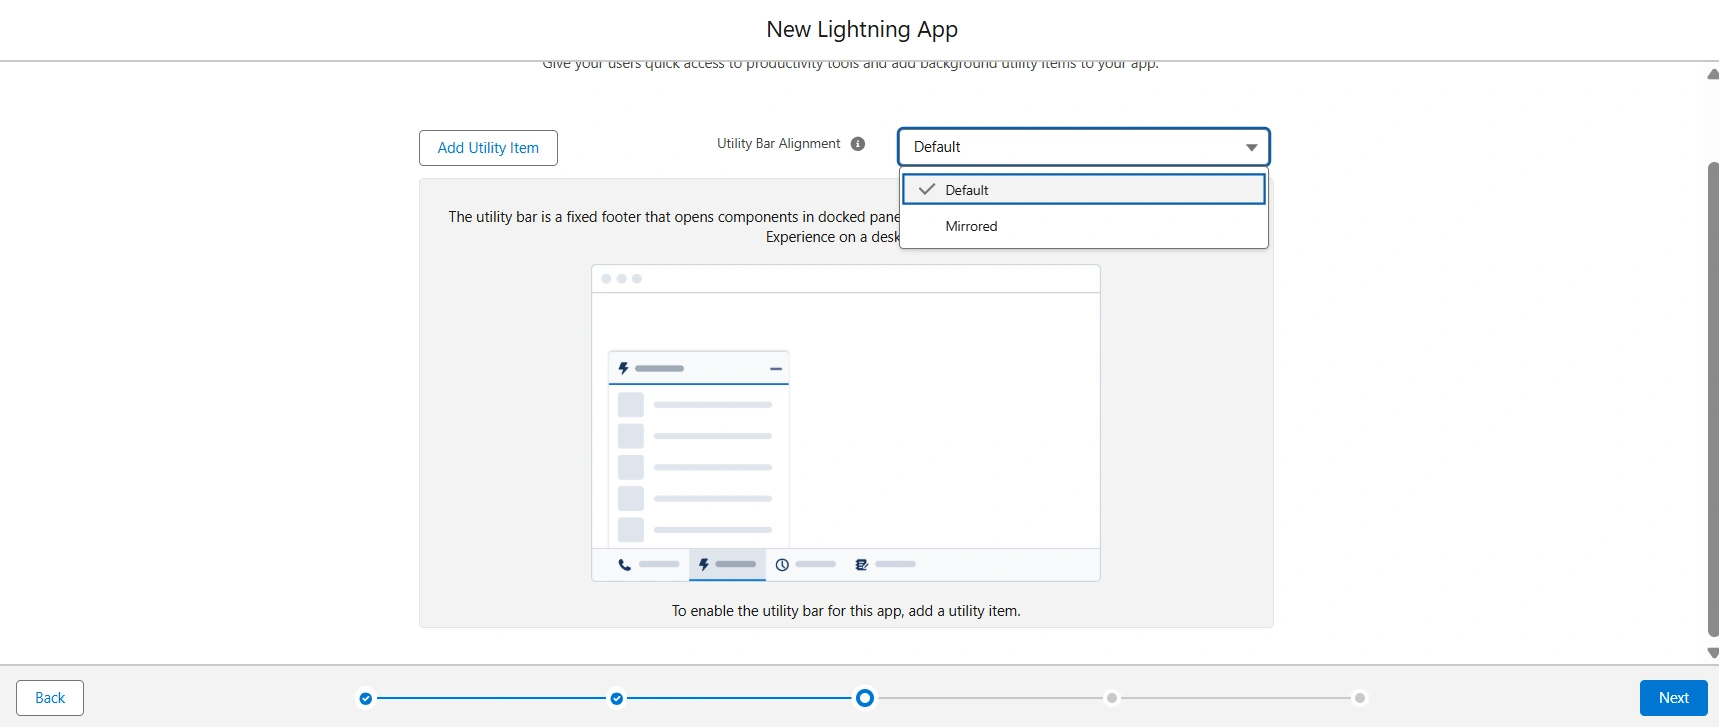Screen dimensions: 1719x727
Task: Click the vertical scrollbar thumb
Action: tap(1713, 398)
